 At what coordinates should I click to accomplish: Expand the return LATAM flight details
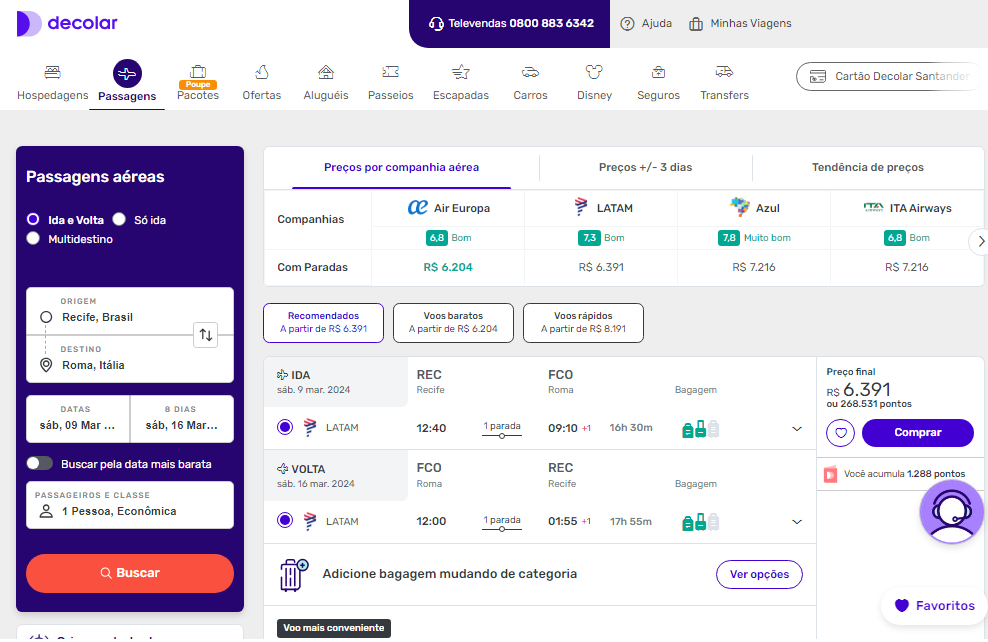(797, 522)
